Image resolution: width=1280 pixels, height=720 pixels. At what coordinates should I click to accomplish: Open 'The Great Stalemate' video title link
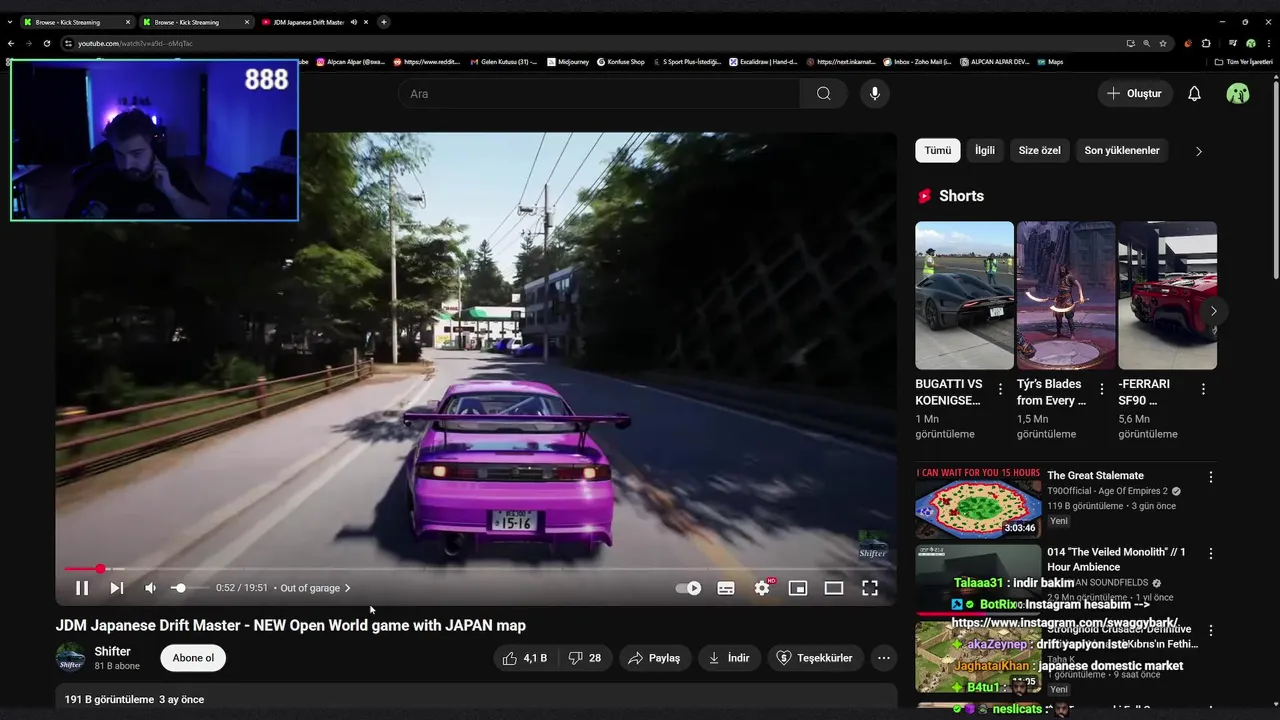pos(1095,475)
